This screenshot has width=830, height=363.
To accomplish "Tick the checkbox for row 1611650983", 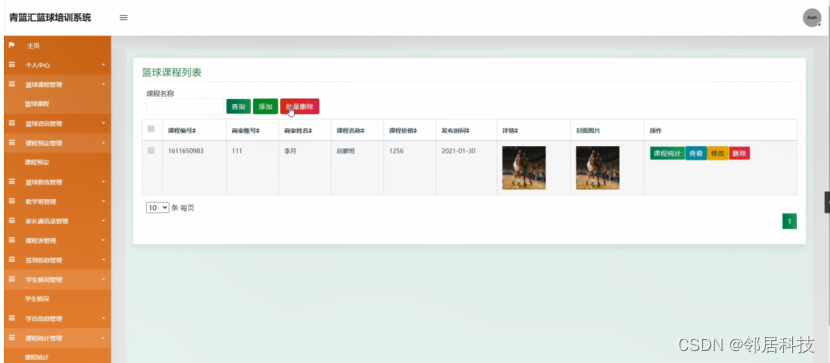I will click(151, 151).
